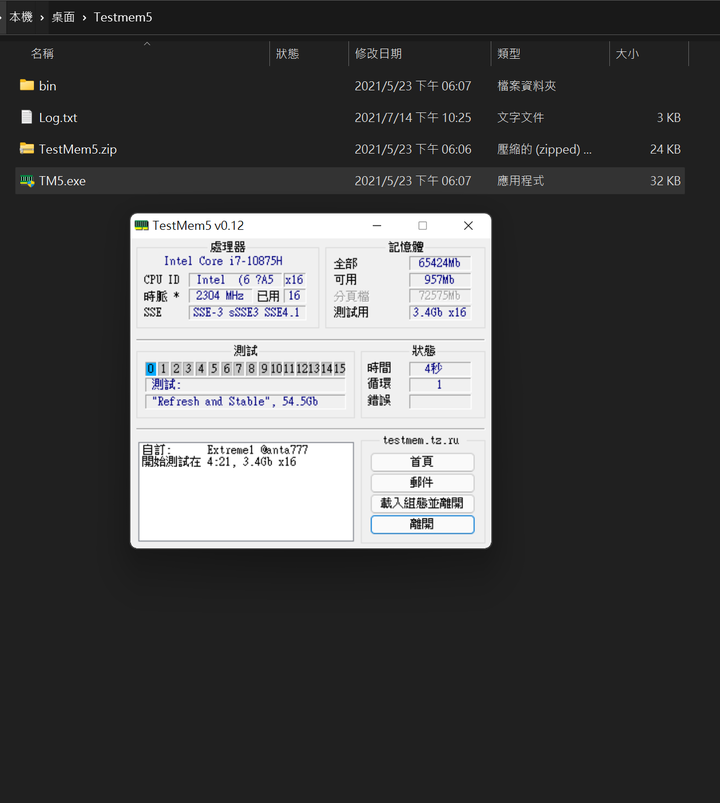Select test indicator 8
The image size is (720, 803).
[251, 368]
